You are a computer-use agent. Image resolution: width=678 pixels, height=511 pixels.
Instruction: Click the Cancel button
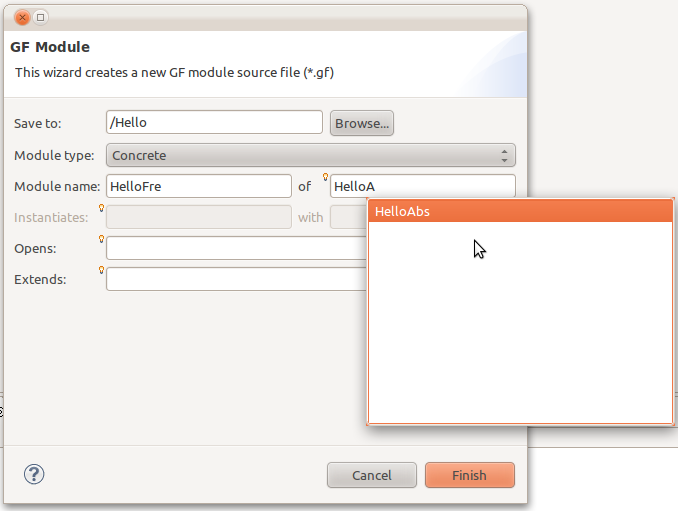click(371, 475)
